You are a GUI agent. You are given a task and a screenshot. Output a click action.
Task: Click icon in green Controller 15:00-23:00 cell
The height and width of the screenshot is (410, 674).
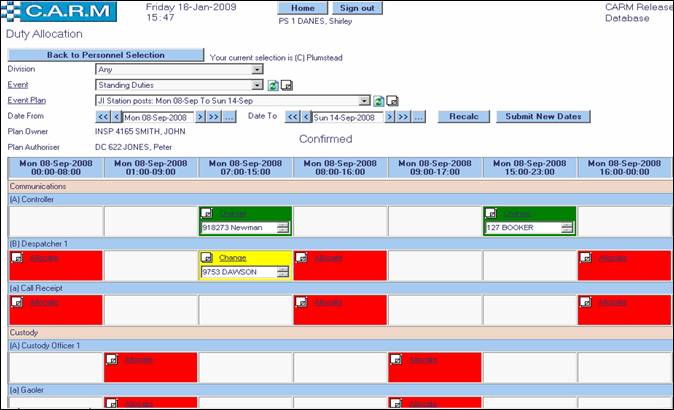click(491, 213)
